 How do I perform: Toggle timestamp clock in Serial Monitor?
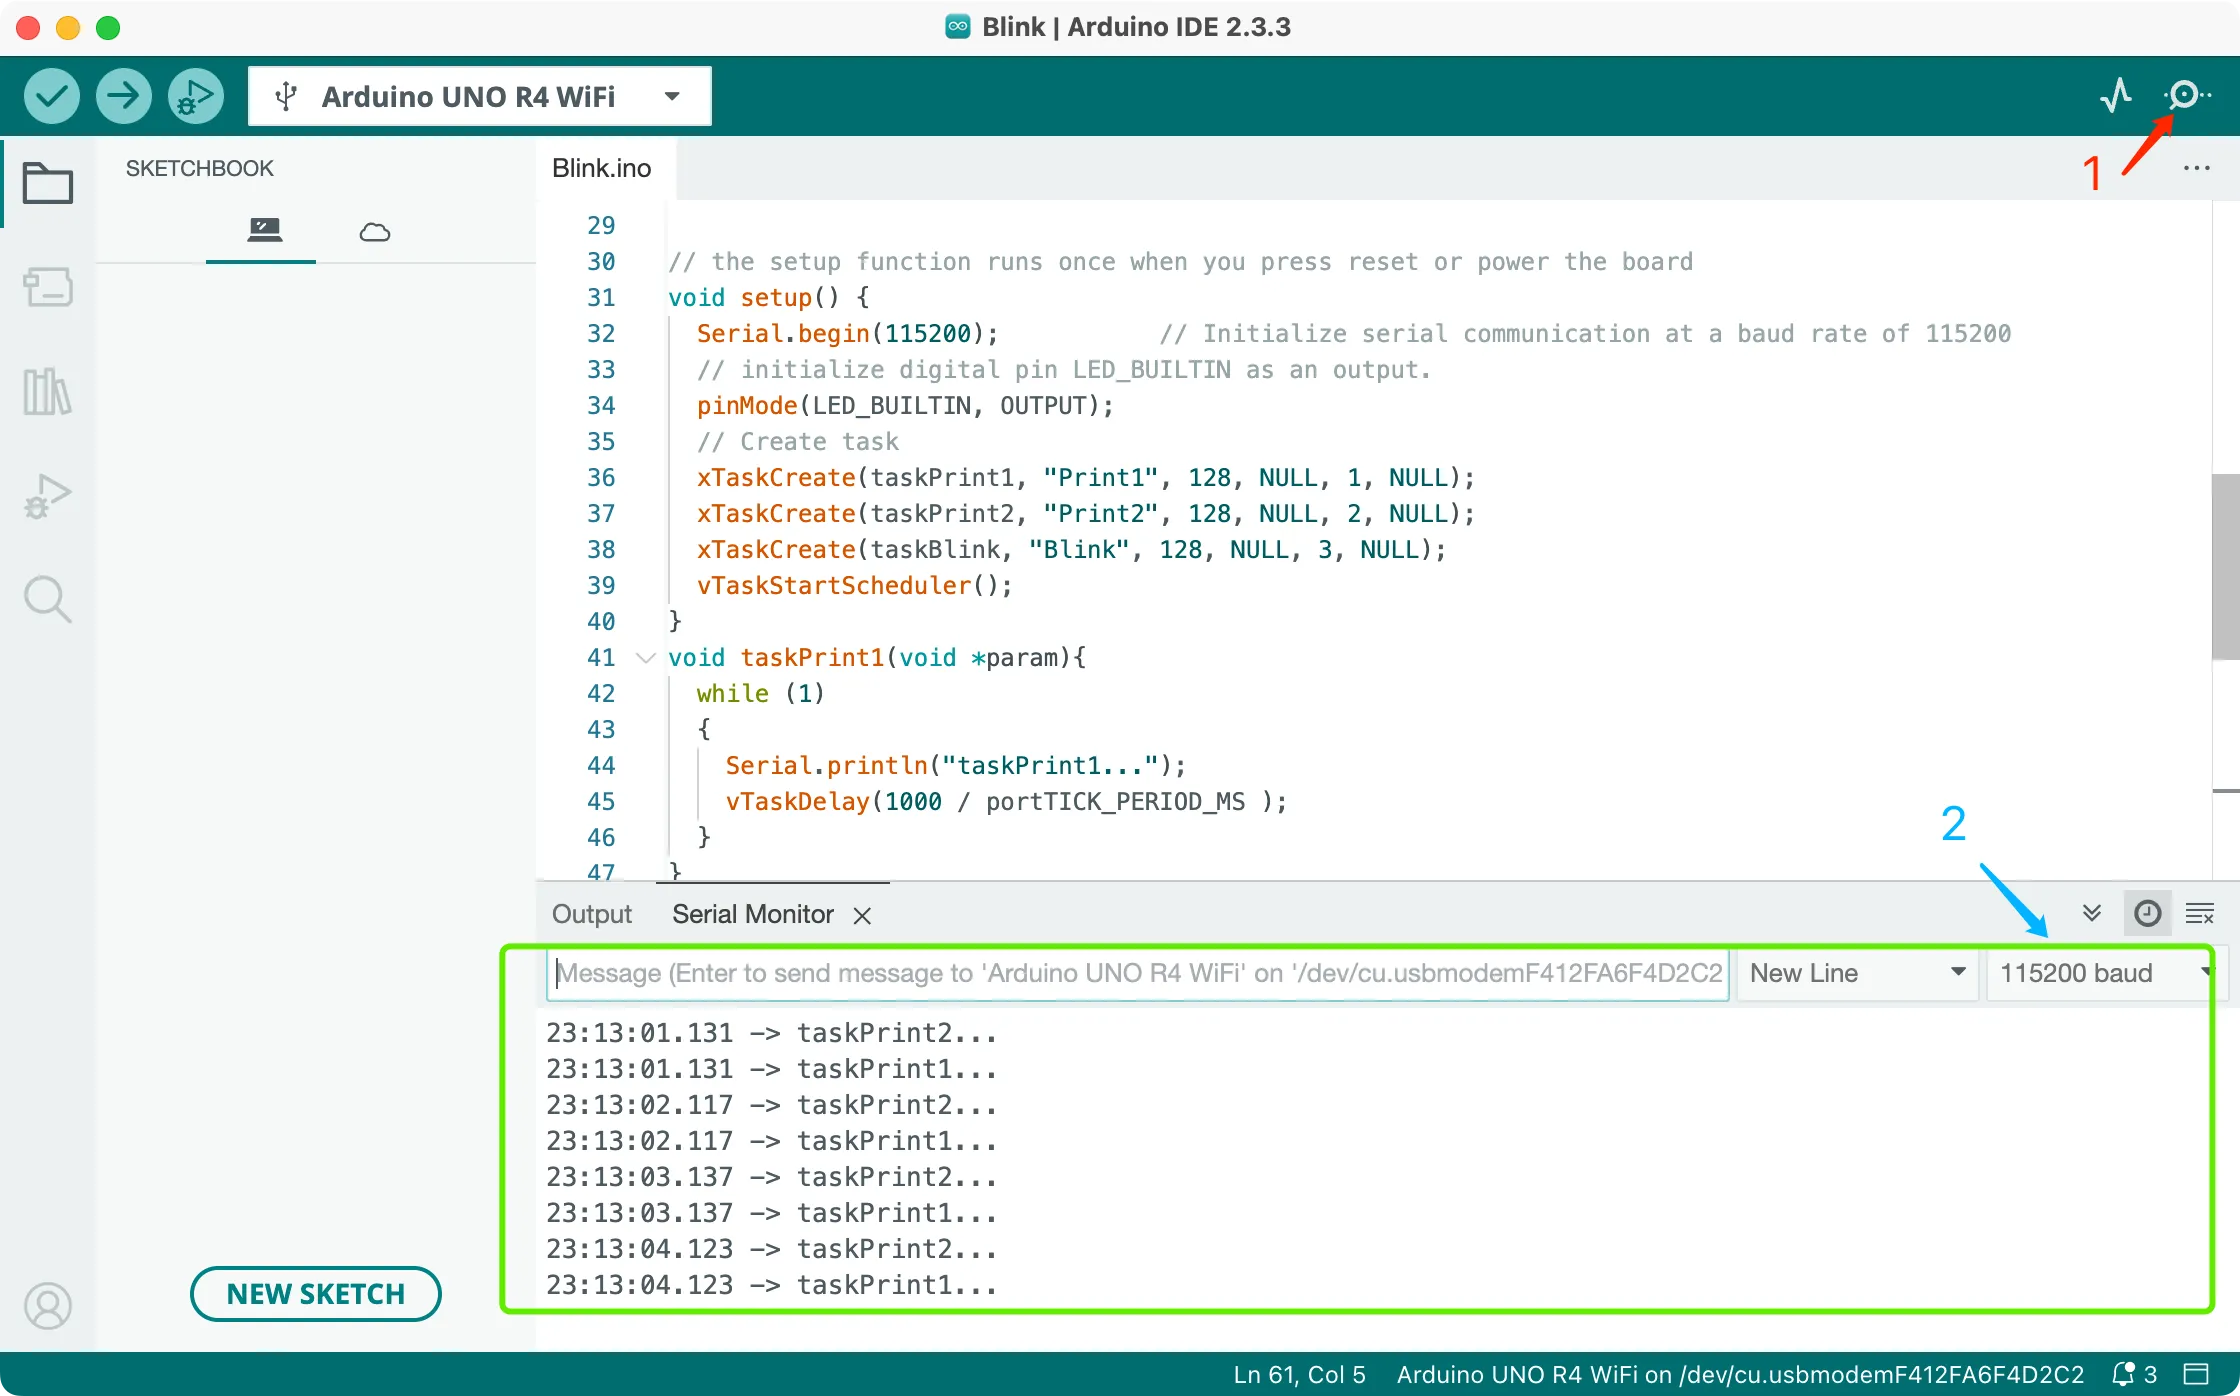(x=2147, y=914)
